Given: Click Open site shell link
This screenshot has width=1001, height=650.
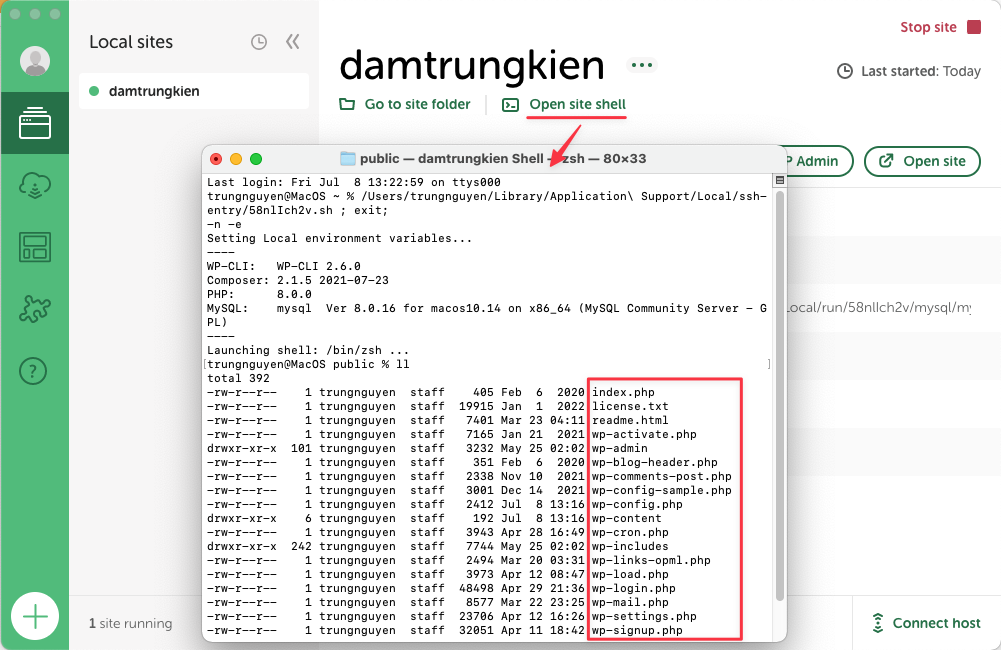Looking at the screenshot, I should click(x=578, y=104).
